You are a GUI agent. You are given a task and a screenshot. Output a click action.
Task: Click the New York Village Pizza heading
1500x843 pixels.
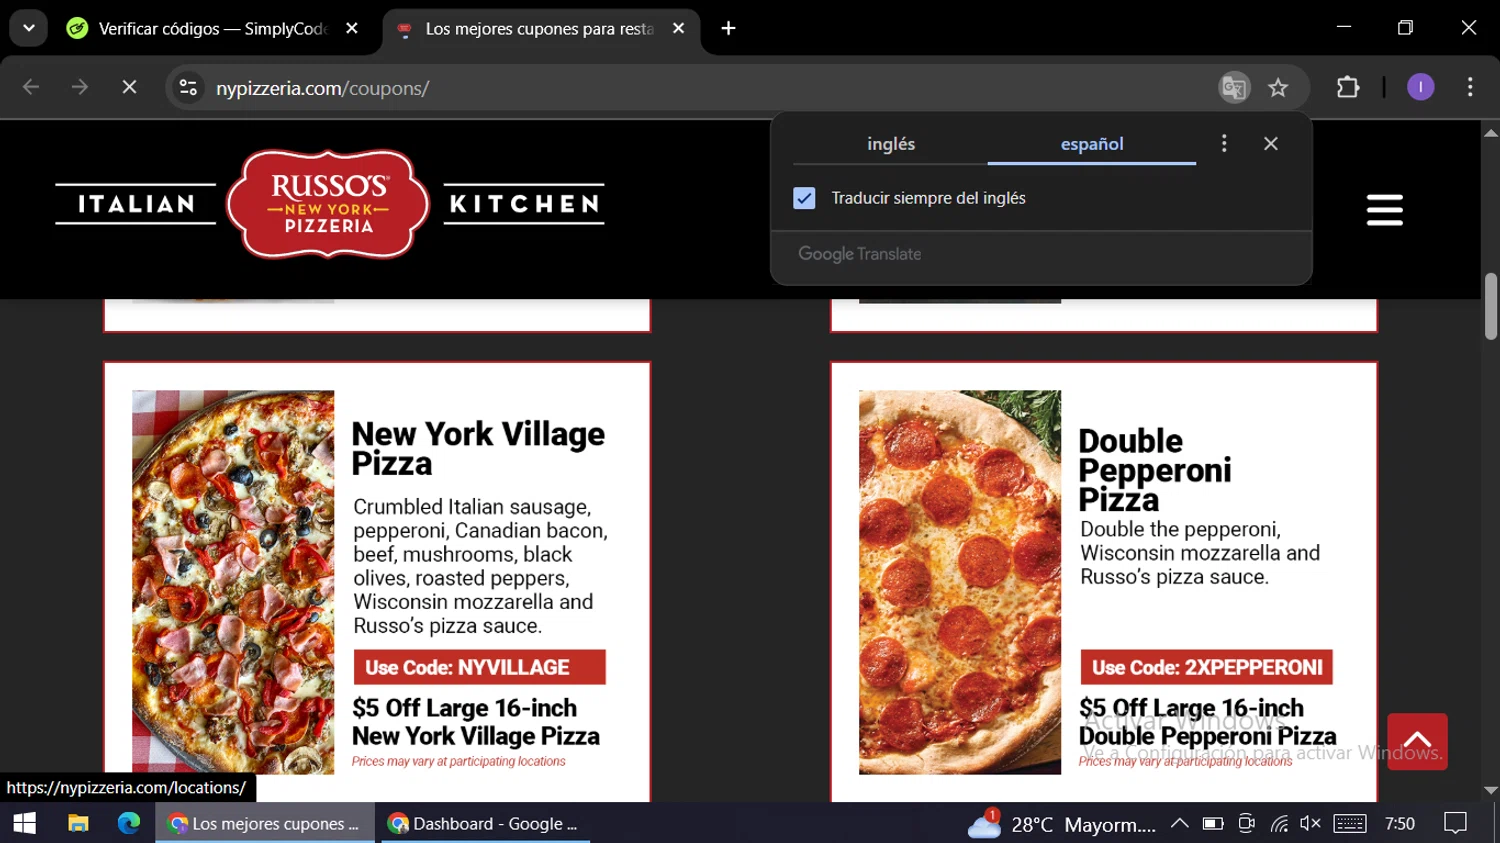[478, 449]
